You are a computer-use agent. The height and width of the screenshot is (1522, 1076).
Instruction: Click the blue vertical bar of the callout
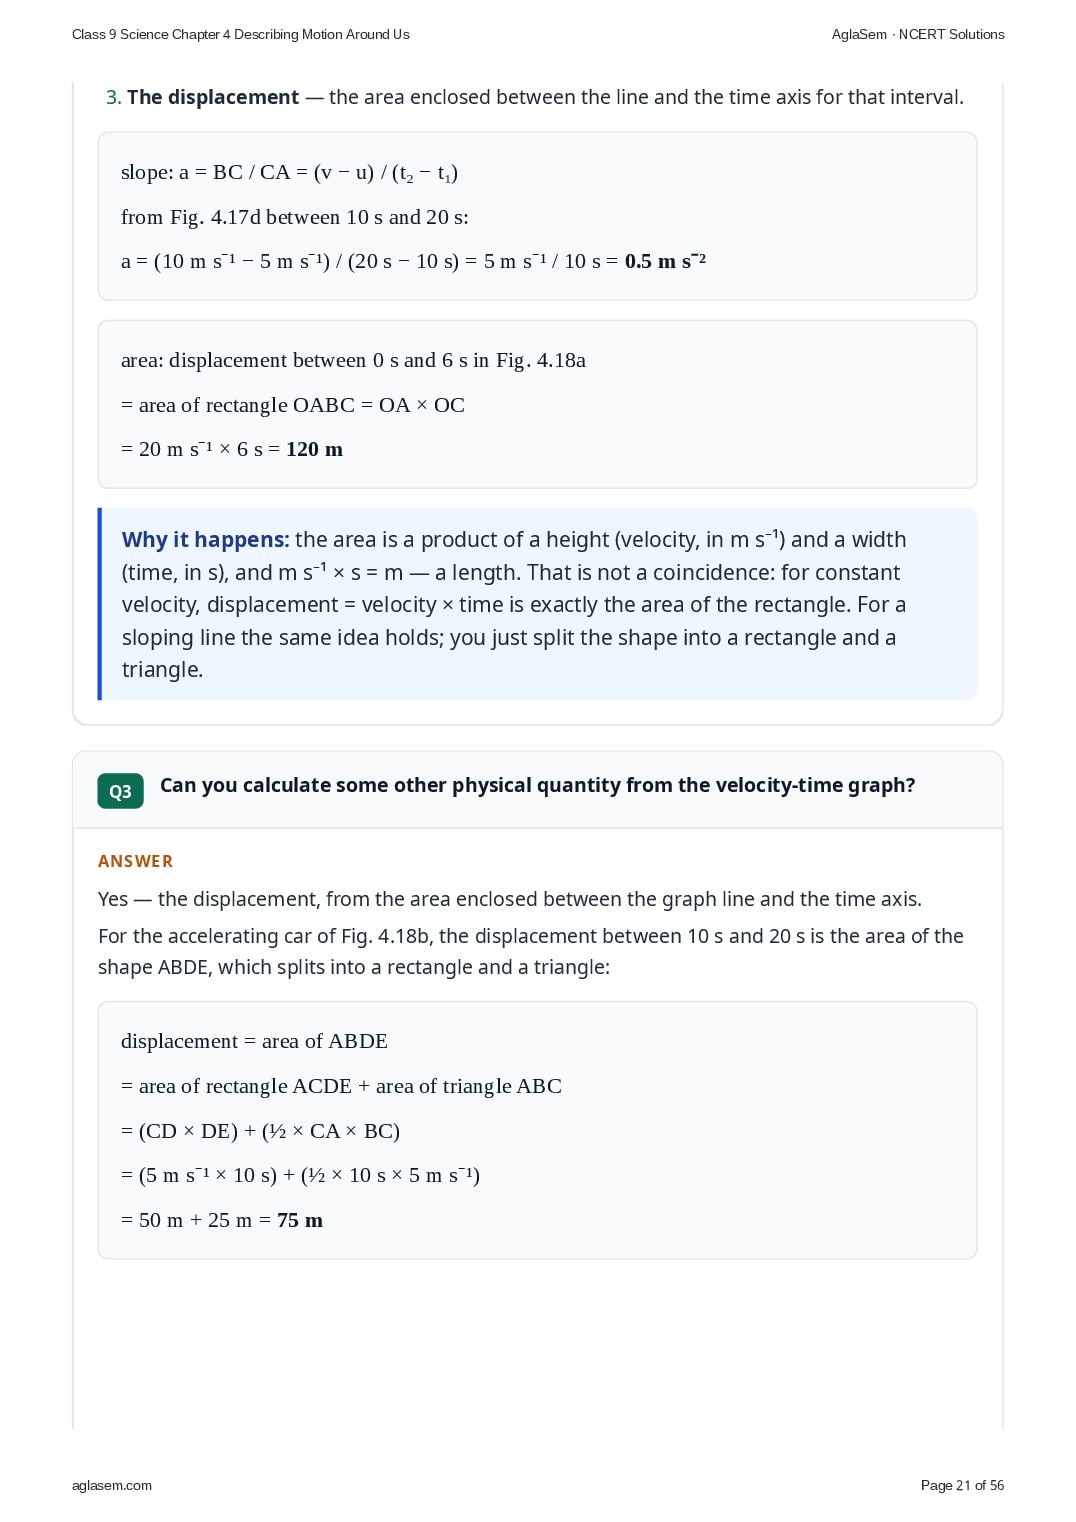[x=100, y=604]
